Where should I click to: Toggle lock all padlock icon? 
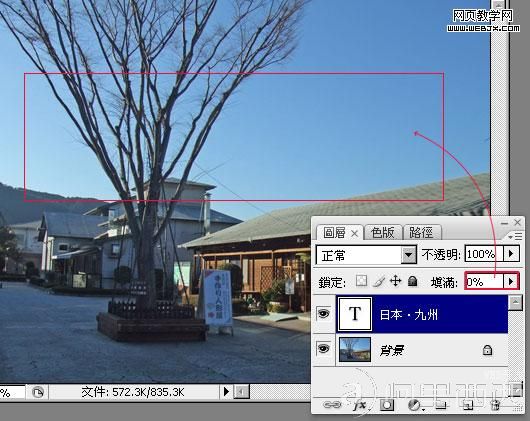[412, 281]
